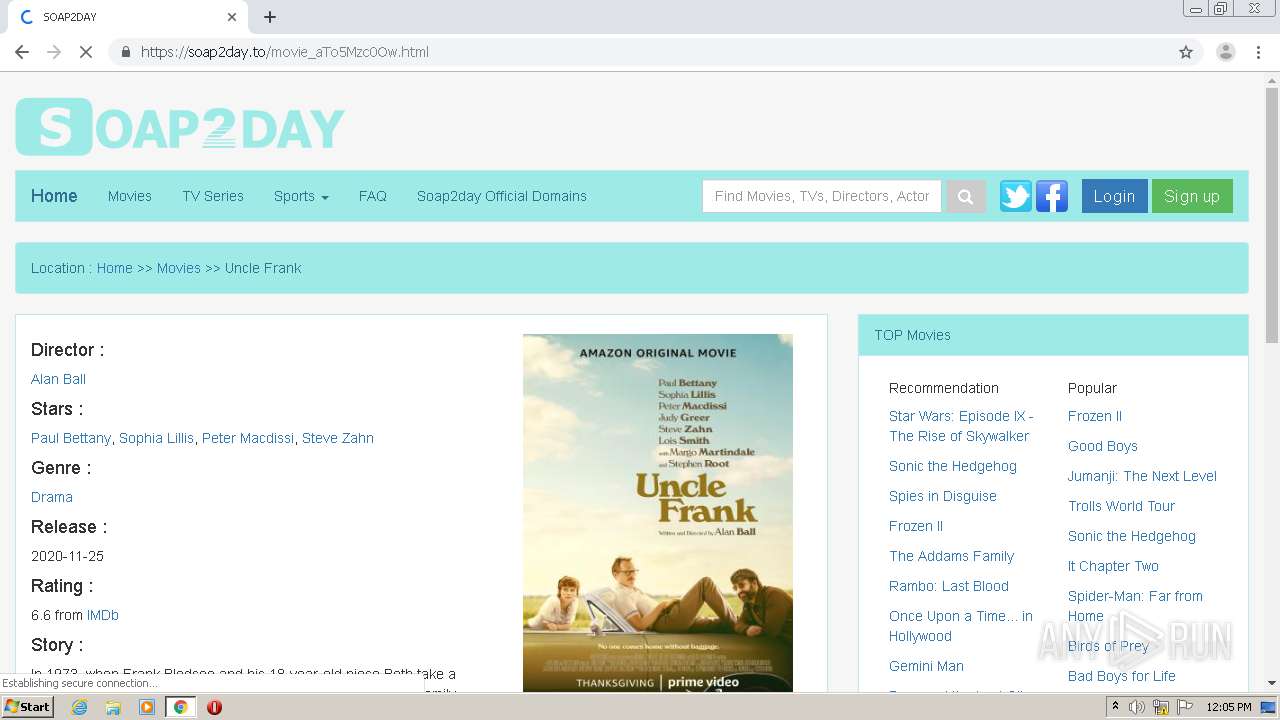
Task: Focus the Find Movies search field
Action: click(x=822, y=196)
